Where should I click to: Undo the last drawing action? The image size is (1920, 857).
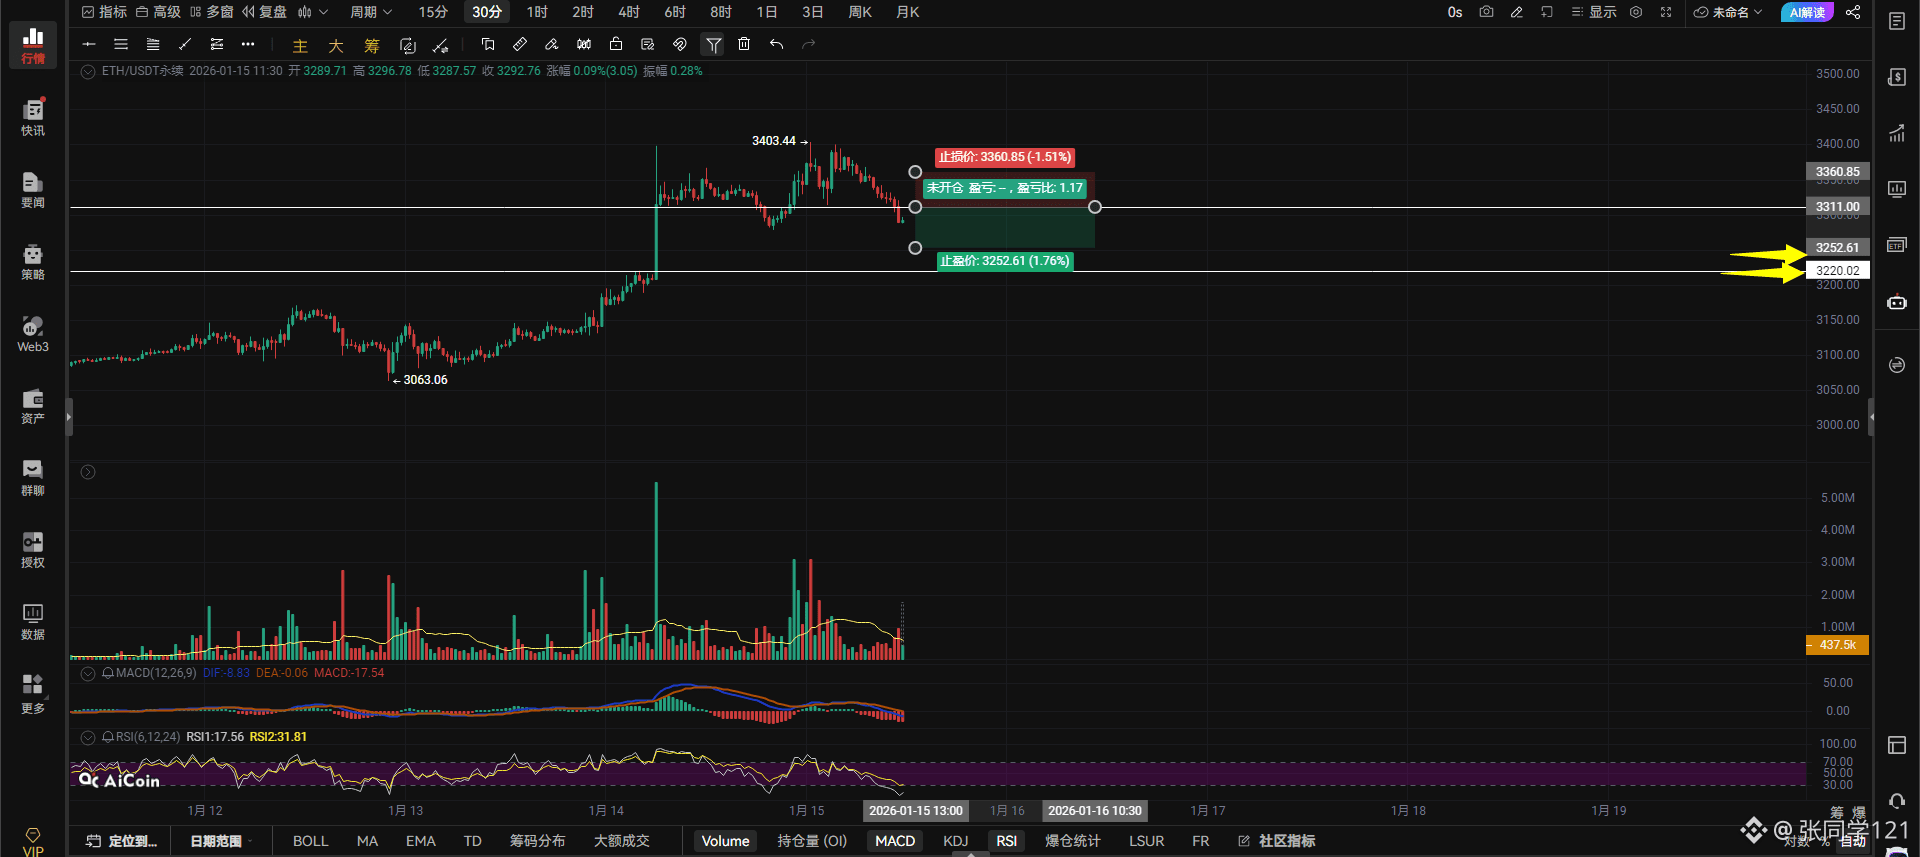pyautogui.click(x=776, y=44)
